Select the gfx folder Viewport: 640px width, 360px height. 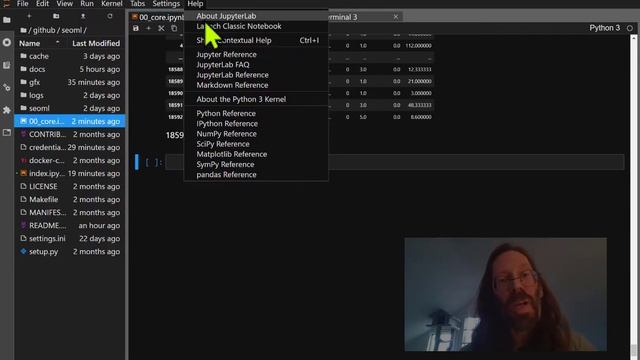click(70, 82)
